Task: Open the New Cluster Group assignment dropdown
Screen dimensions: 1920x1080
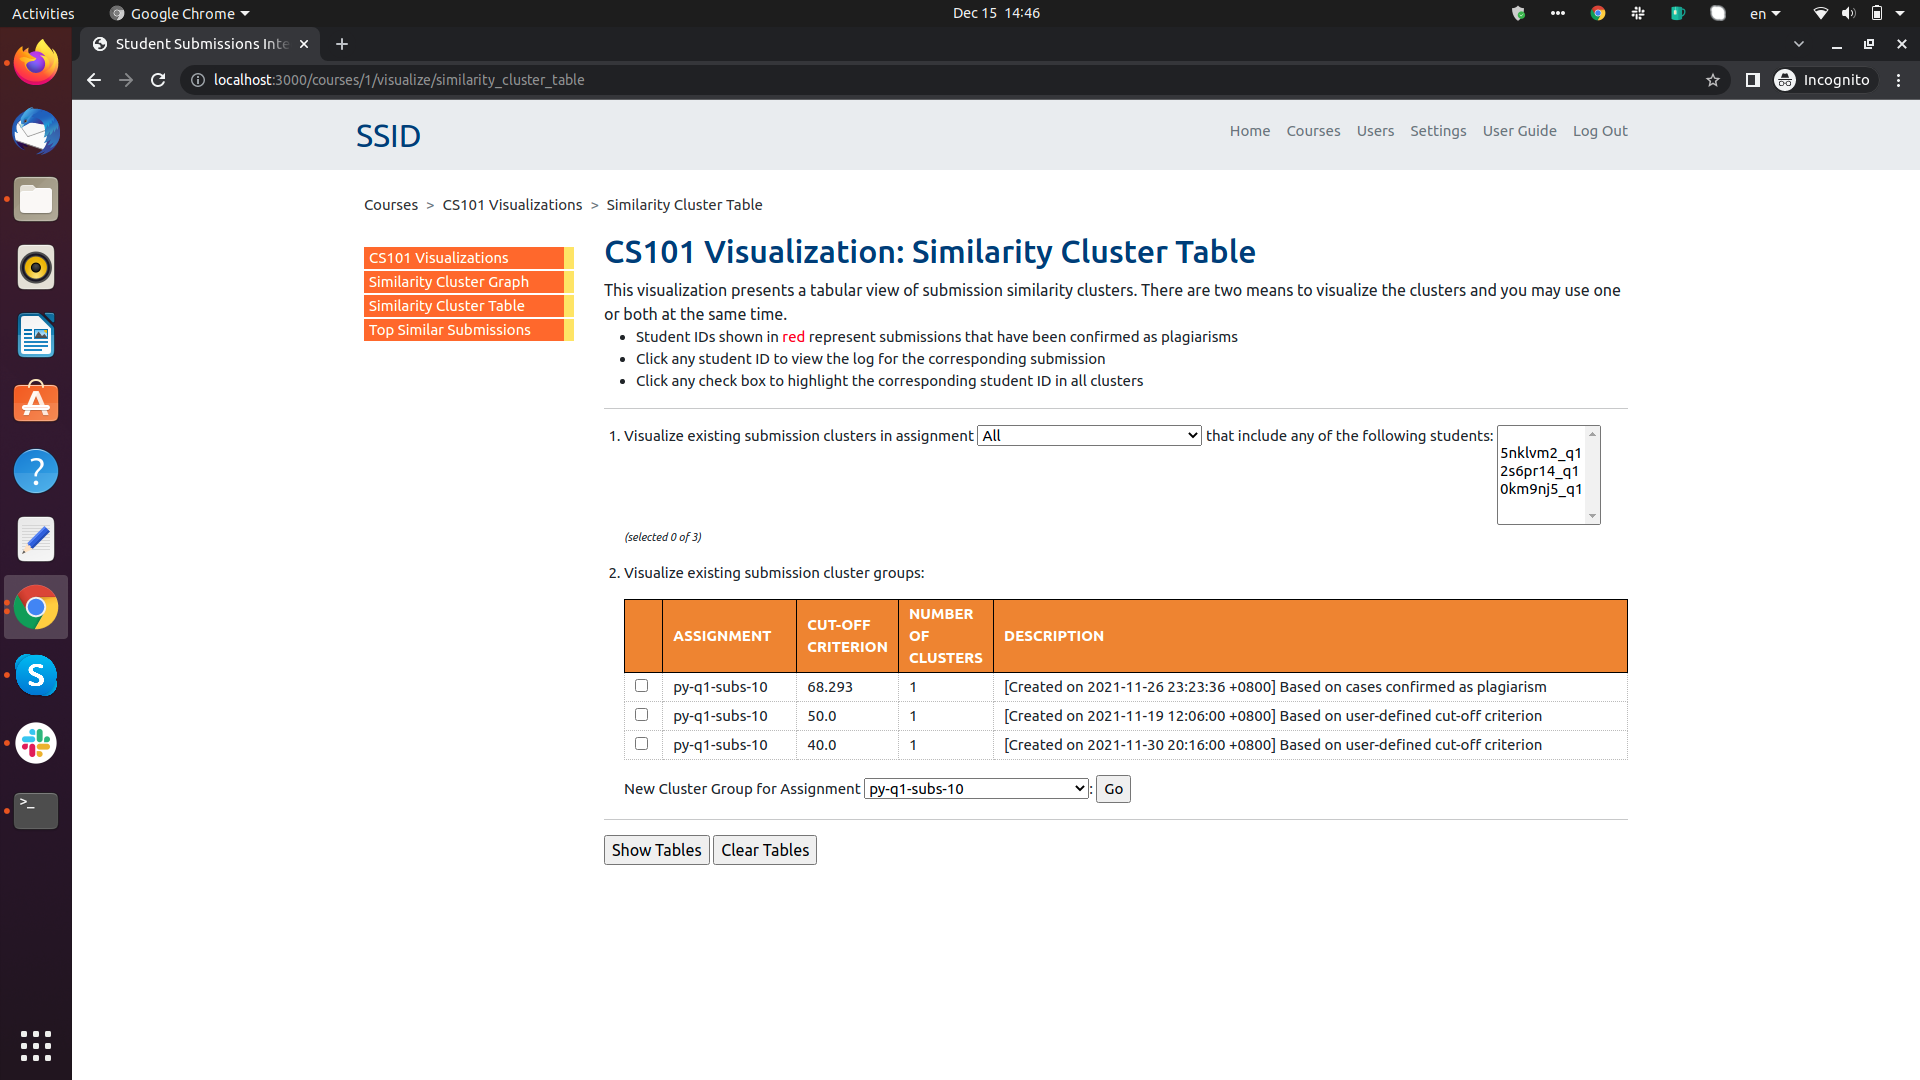Action: pyautogui.click(x=975, y=788)
